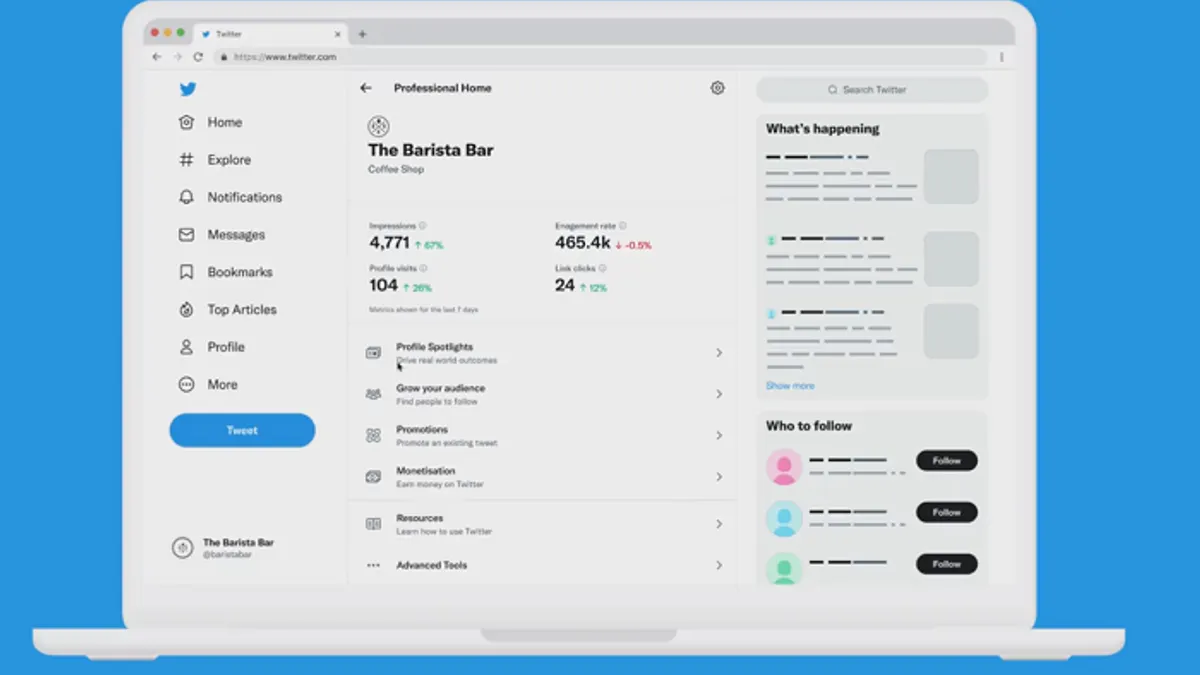The image size is (1200, 675).
Task: Click the Link clicks value 24
Action: pos(565,285)
